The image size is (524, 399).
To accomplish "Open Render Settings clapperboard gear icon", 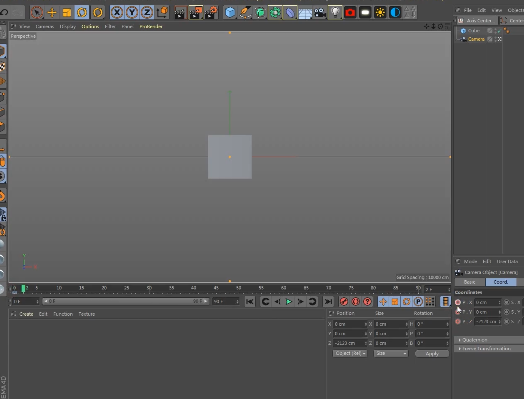I will point(211,13).
